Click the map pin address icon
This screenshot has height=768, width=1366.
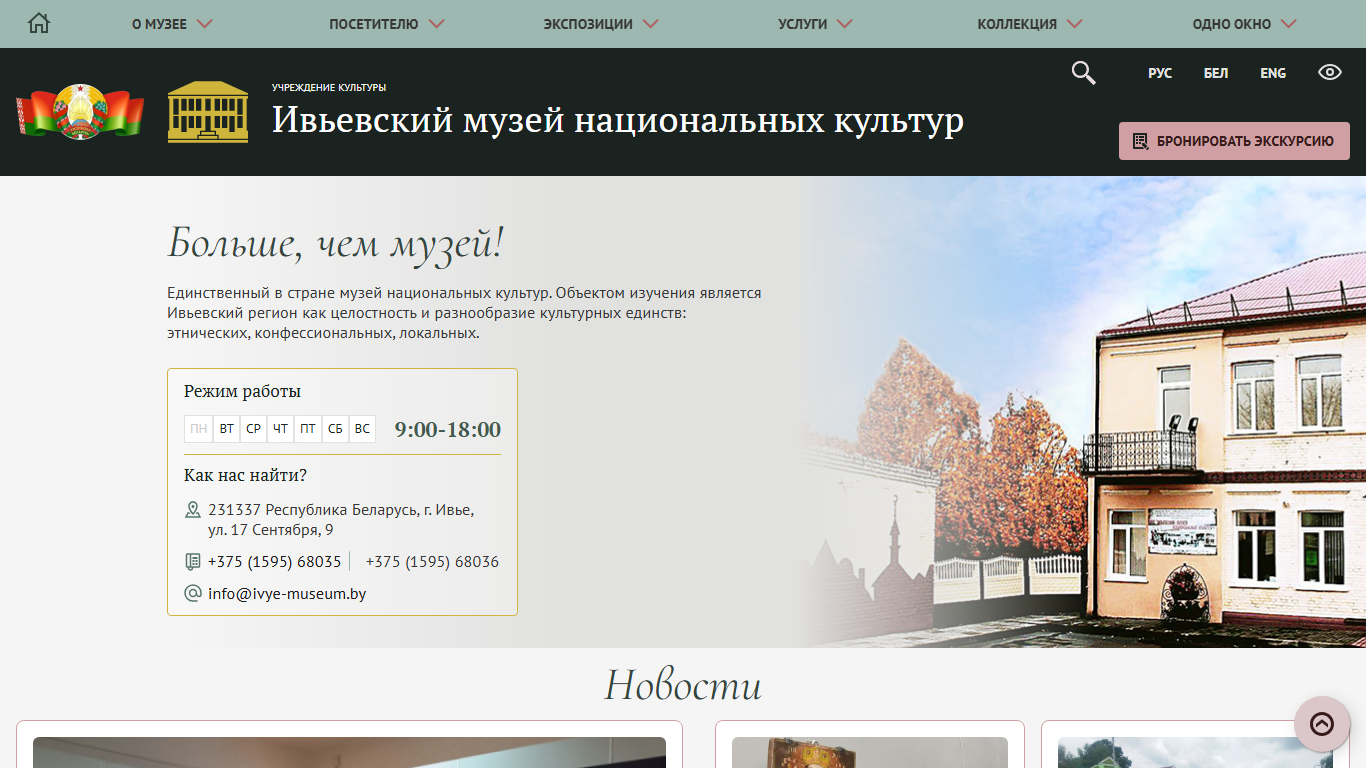coord(193,510)
